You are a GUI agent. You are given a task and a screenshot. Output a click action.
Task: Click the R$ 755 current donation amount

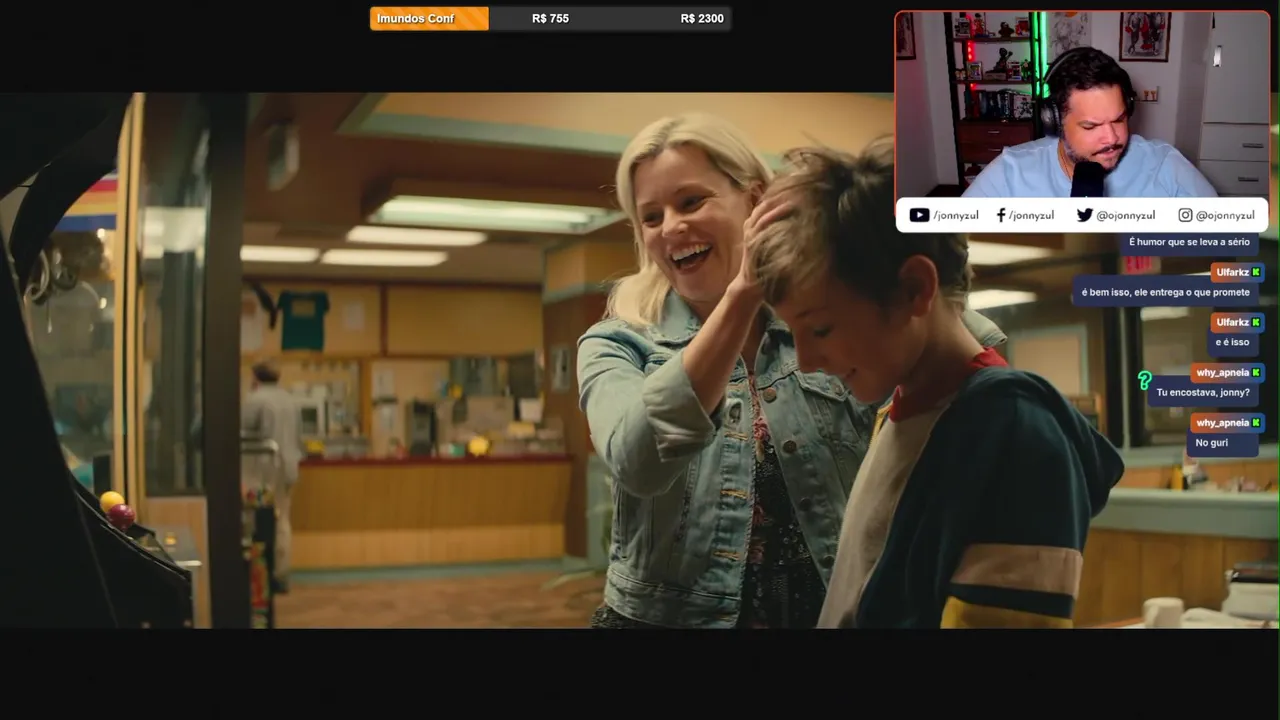click(550, 19)
